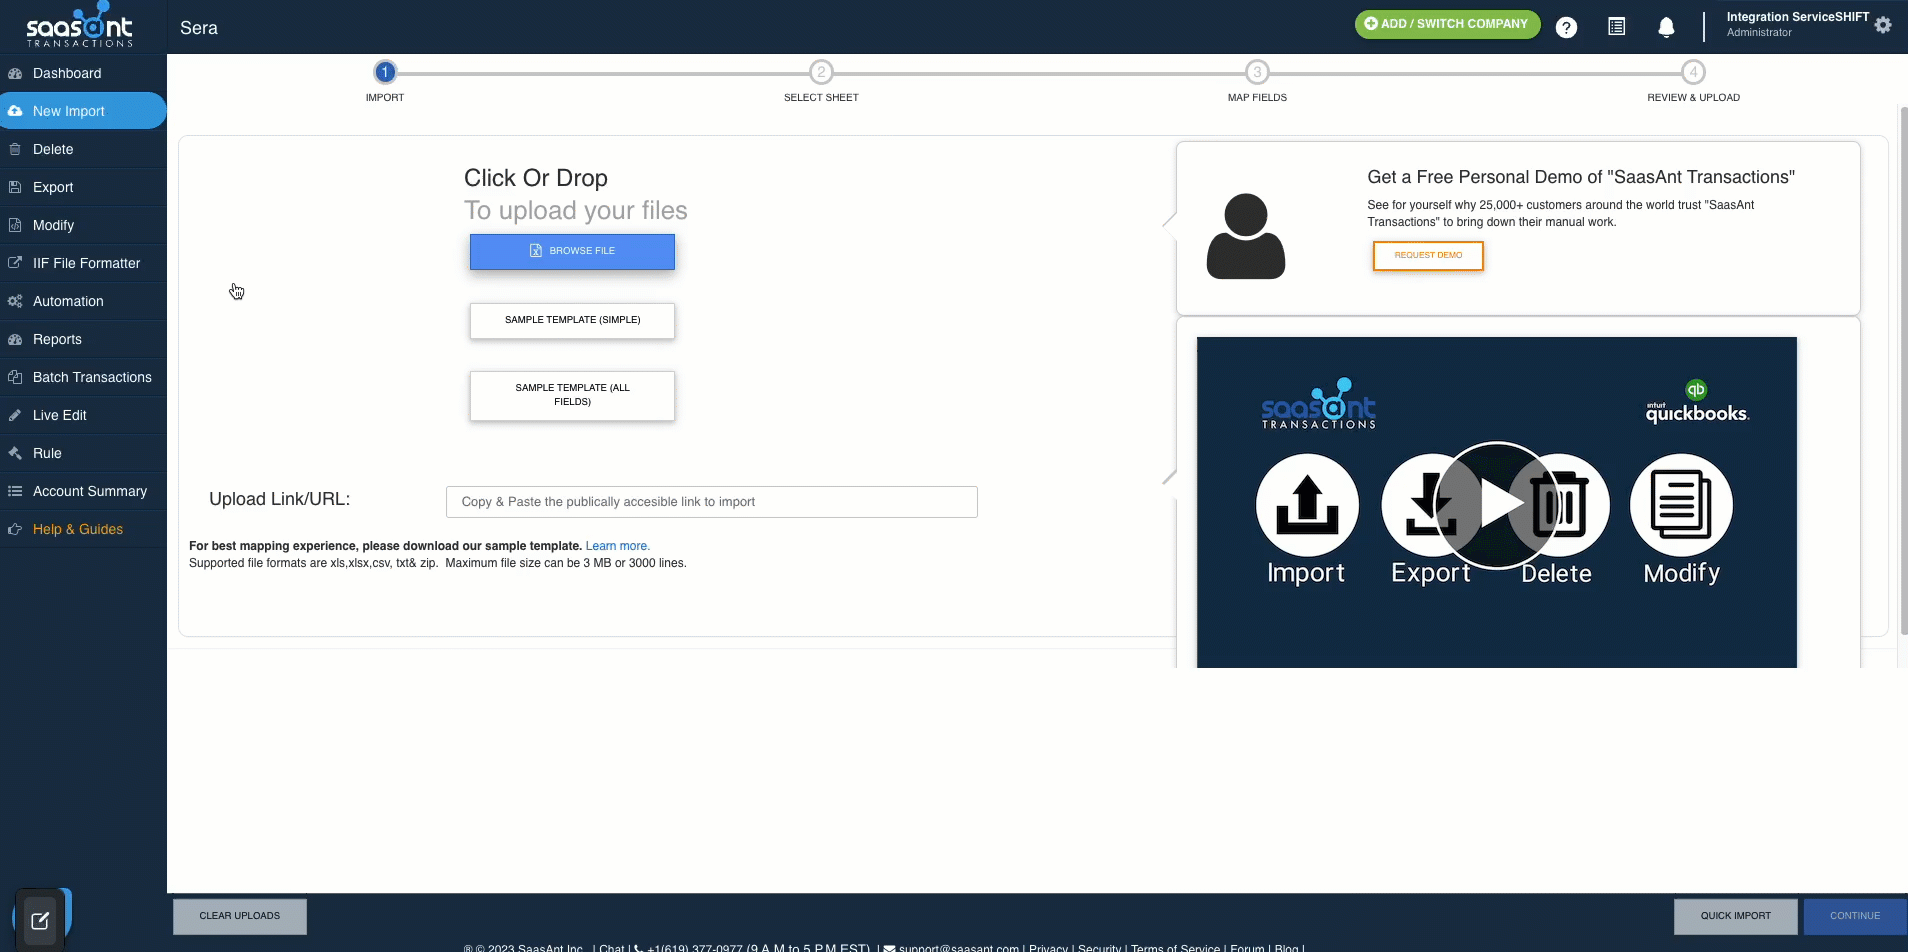Click the save icon beside Export
1908x952 pixels.
coord(15,187)
